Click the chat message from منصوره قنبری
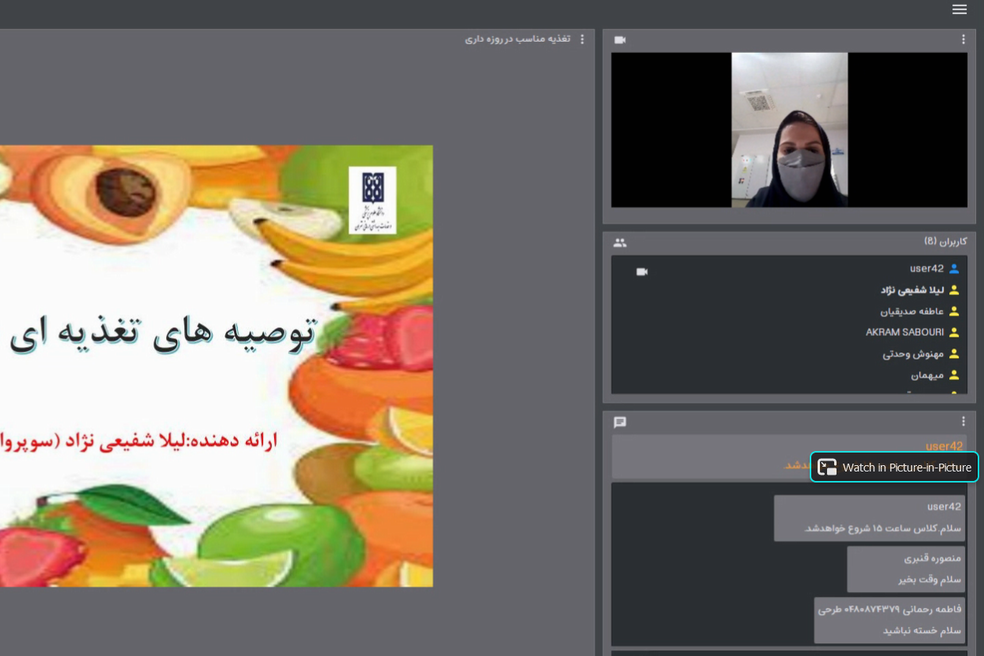The image size is (984, 656). coord(905,568)
